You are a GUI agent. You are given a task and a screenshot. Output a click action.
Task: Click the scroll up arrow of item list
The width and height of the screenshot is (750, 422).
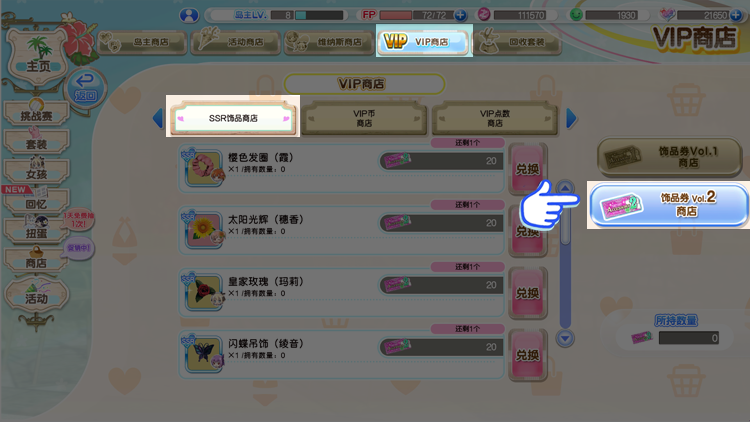click(x=565, y=188)
